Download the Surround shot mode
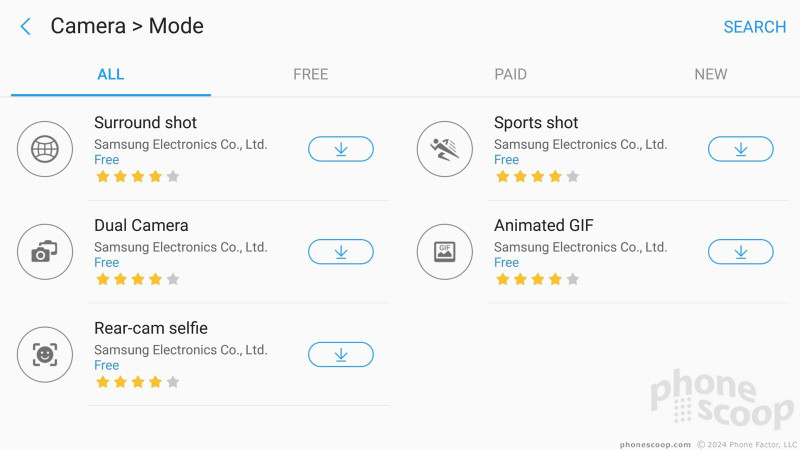800x450 pixels. pyautogui.click(x=341, y=149)
